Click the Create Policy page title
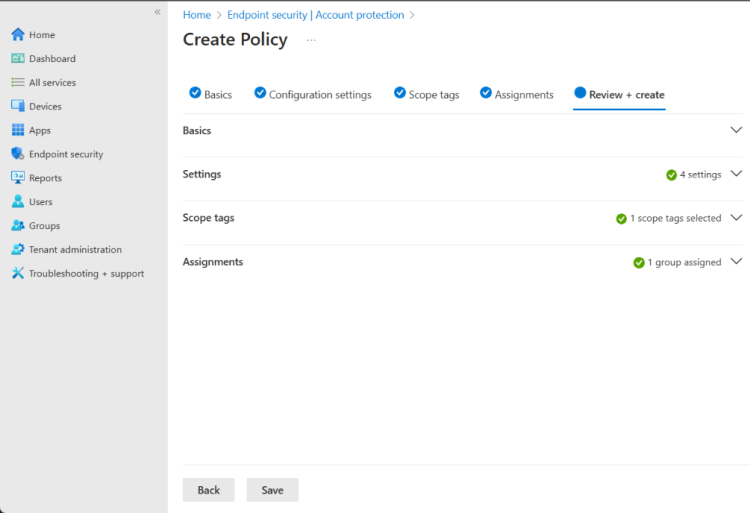 click(x=235, y=40)
